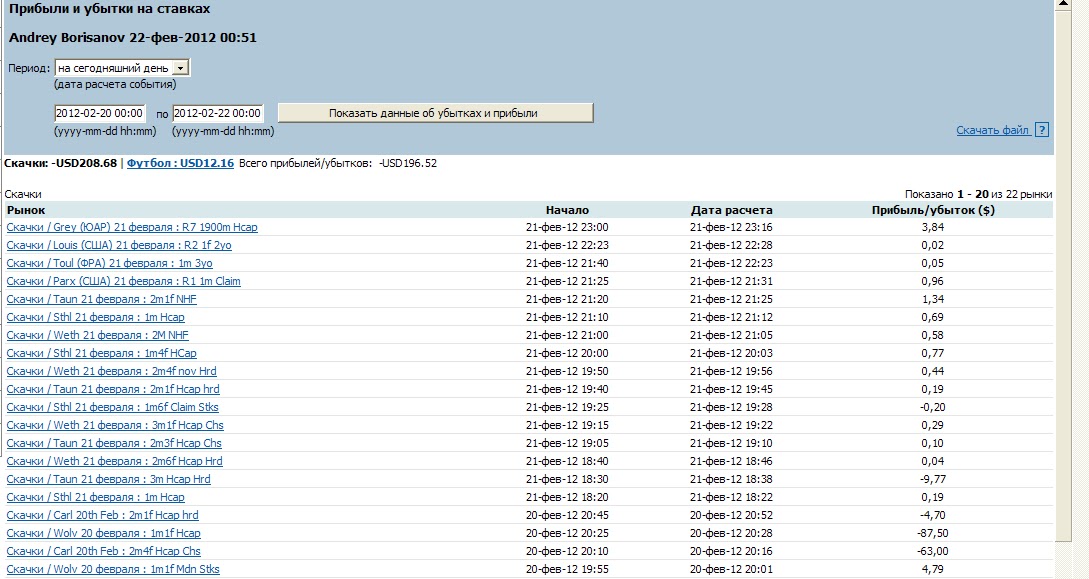Click the Рынок column header
Screen dimensions: 1089x579
[26, 210]
